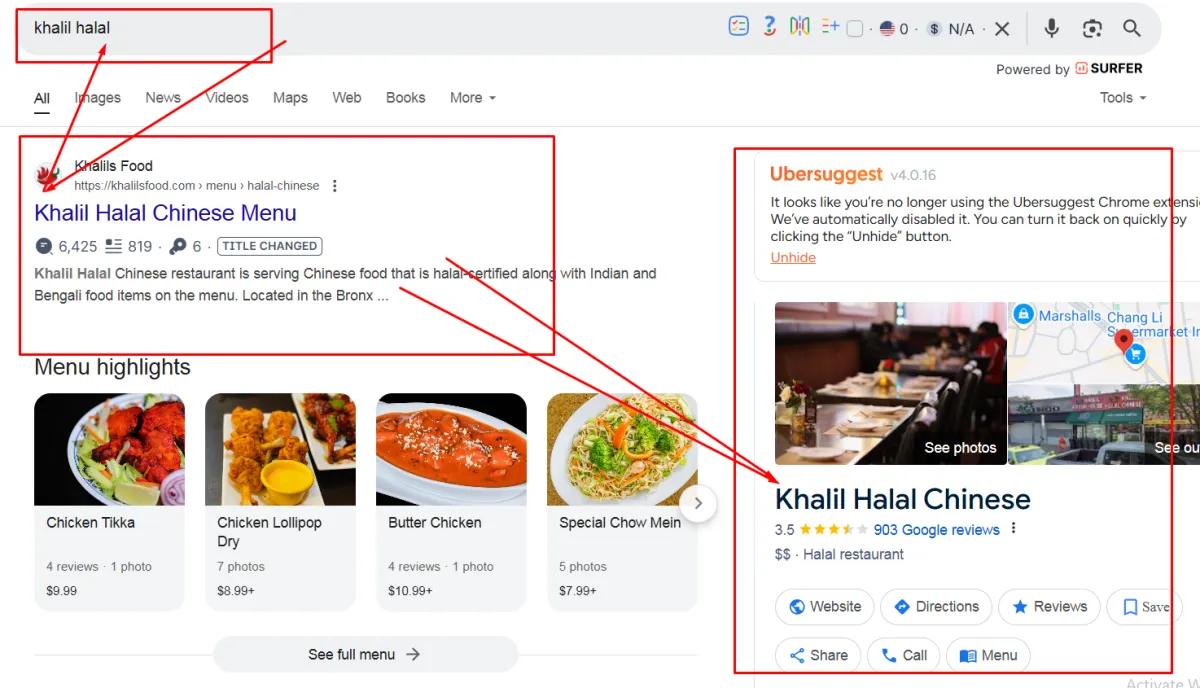Switch to the Videos tab
This screenshot has width=1200, height=688.
[227, 98]
